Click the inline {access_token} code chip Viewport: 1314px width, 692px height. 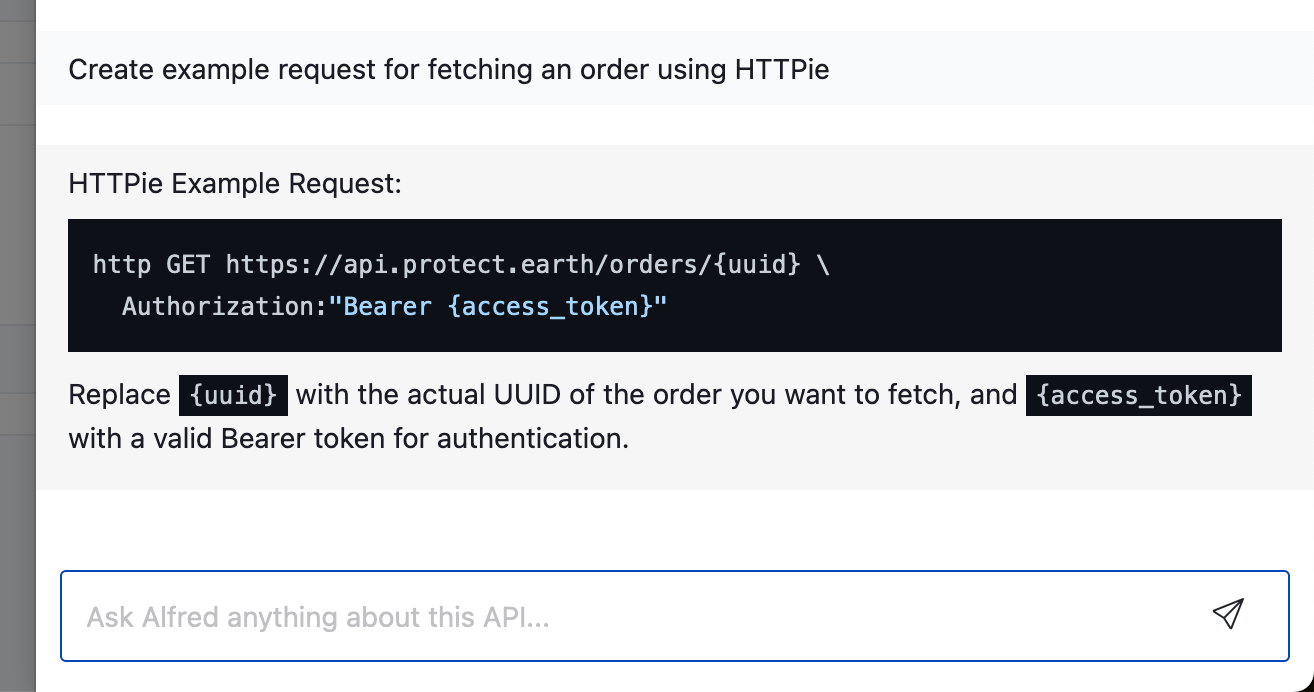[x=1139, y=395]
